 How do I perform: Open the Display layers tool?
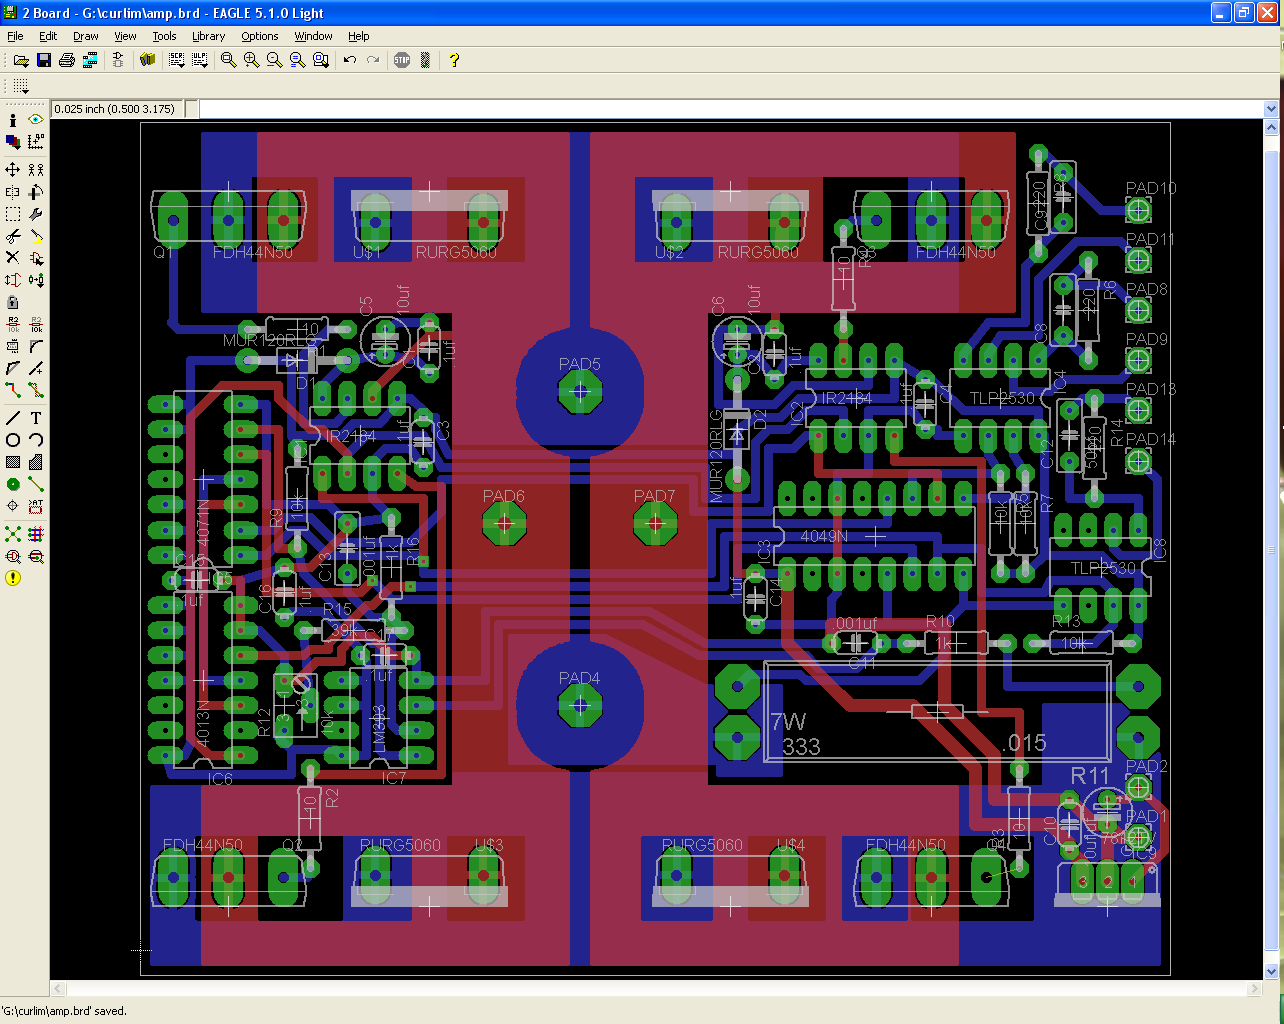(13, 142)
